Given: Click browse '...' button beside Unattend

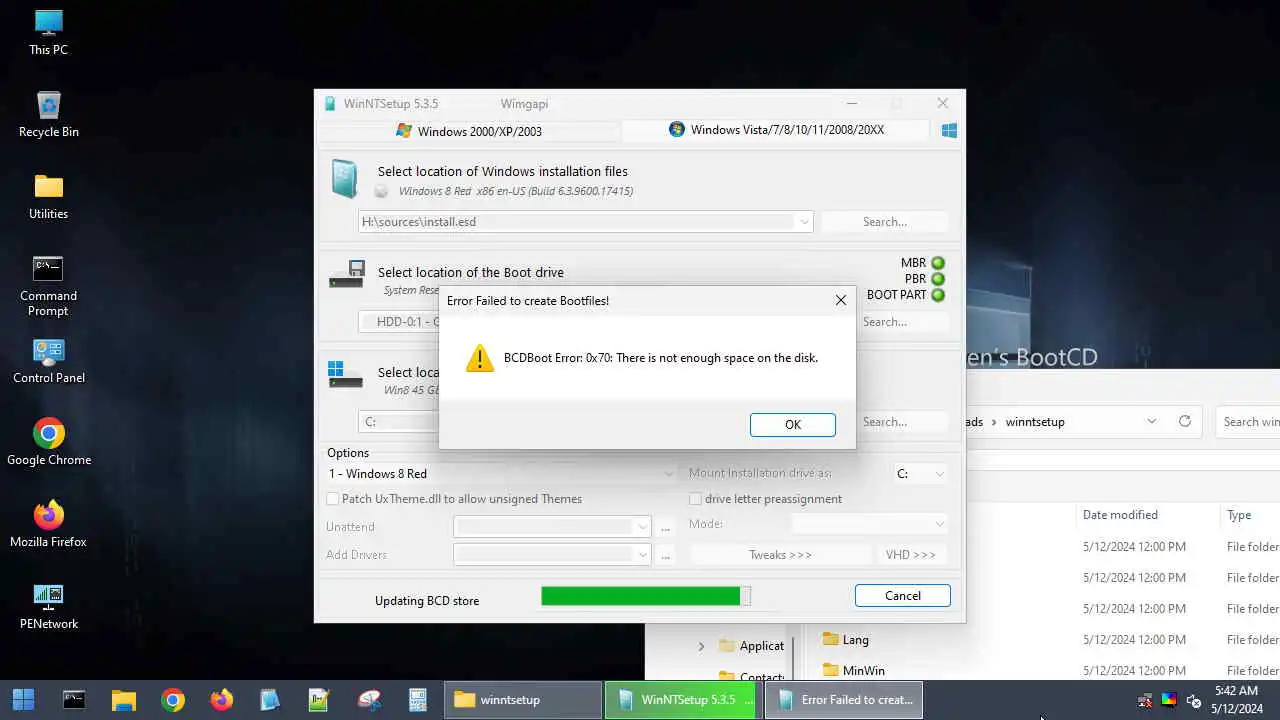Looking at the screenshot, I should (x=666, y=527).
